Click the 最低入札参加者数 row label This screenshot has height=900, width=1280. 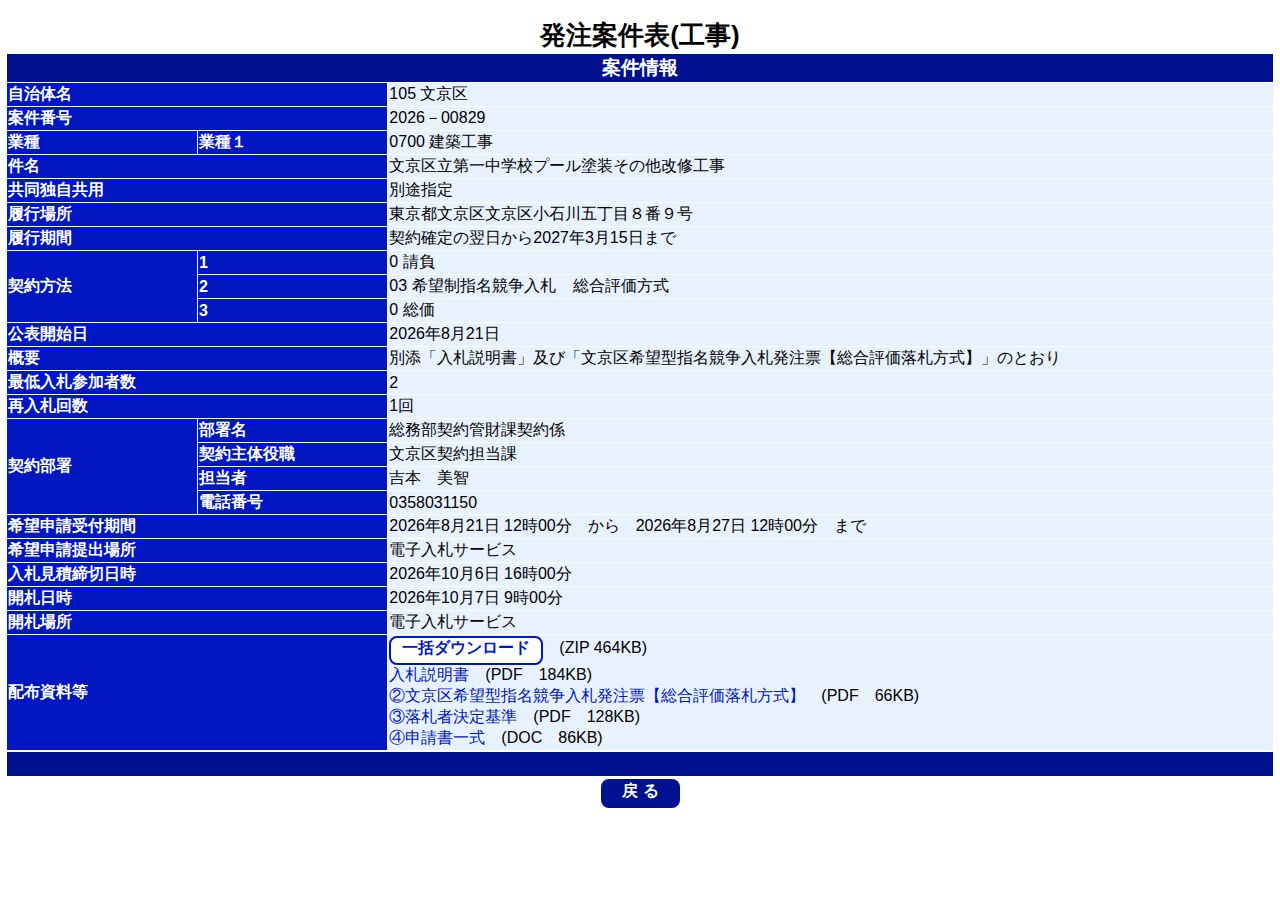(x=197, y=382)
